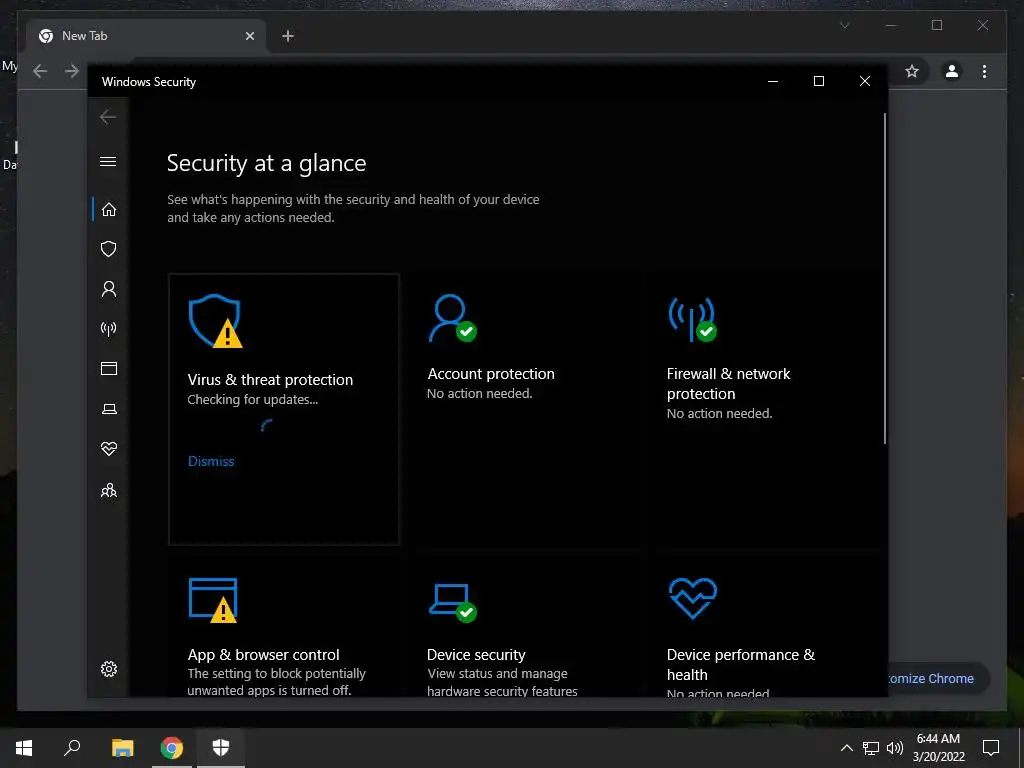This screenshot has height=768, width=1024.
Task: Open taskbar Search magnifier
Action: point(72,748)
